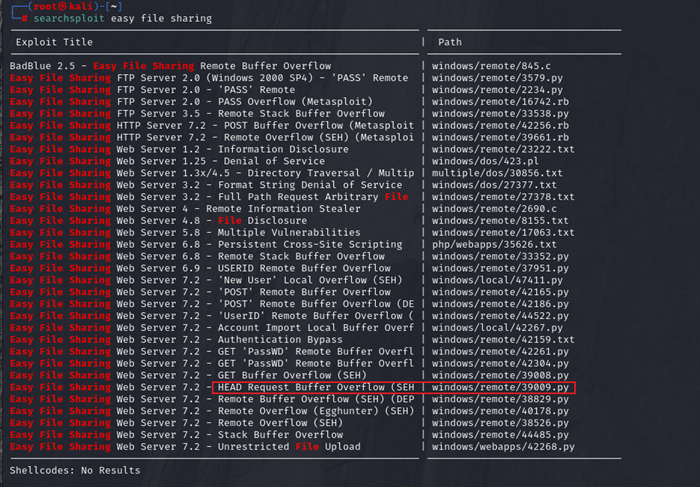
Task: Click the path windows/remote/40178.py
Action: (500, 411)
